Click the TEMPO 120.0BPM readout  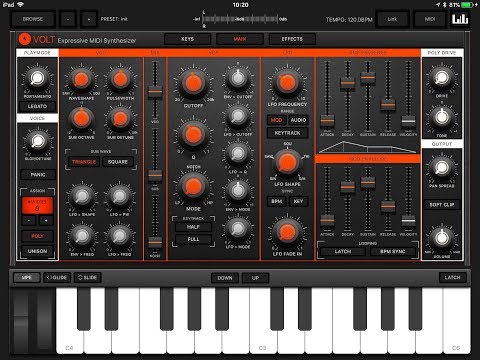349,20
